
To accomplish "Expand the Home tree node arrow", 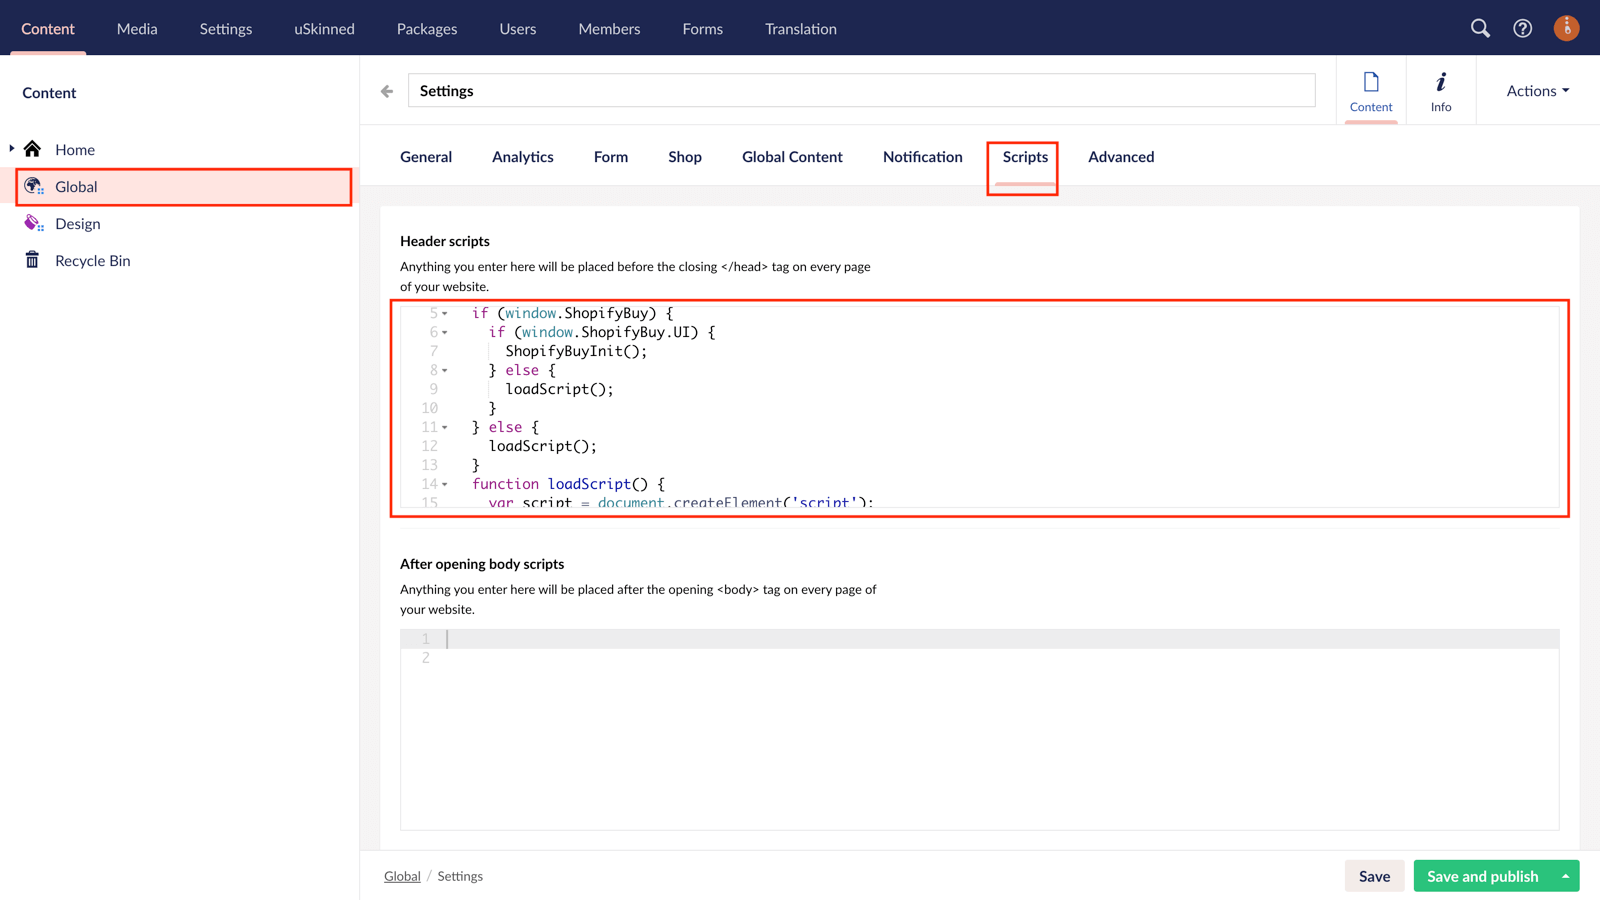I will coord(12,149).
